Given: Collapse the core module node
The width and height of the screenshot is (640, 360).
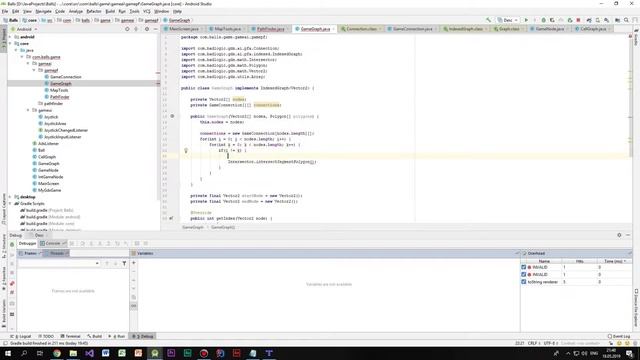Looking at the screenshot, I should [x=10, y=43].
